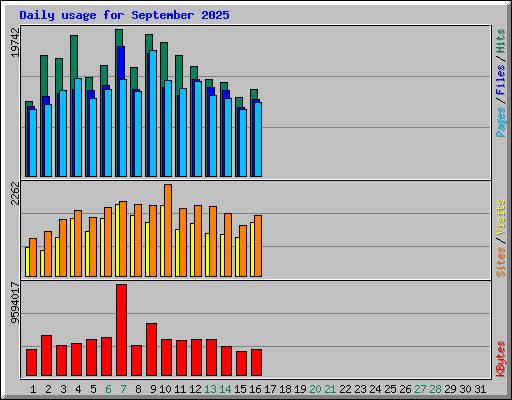Click the tallest orange Visits bar for day 10
Image resolution: width=512 pixels, height=400 pixels.
click(x=168, y=230)
